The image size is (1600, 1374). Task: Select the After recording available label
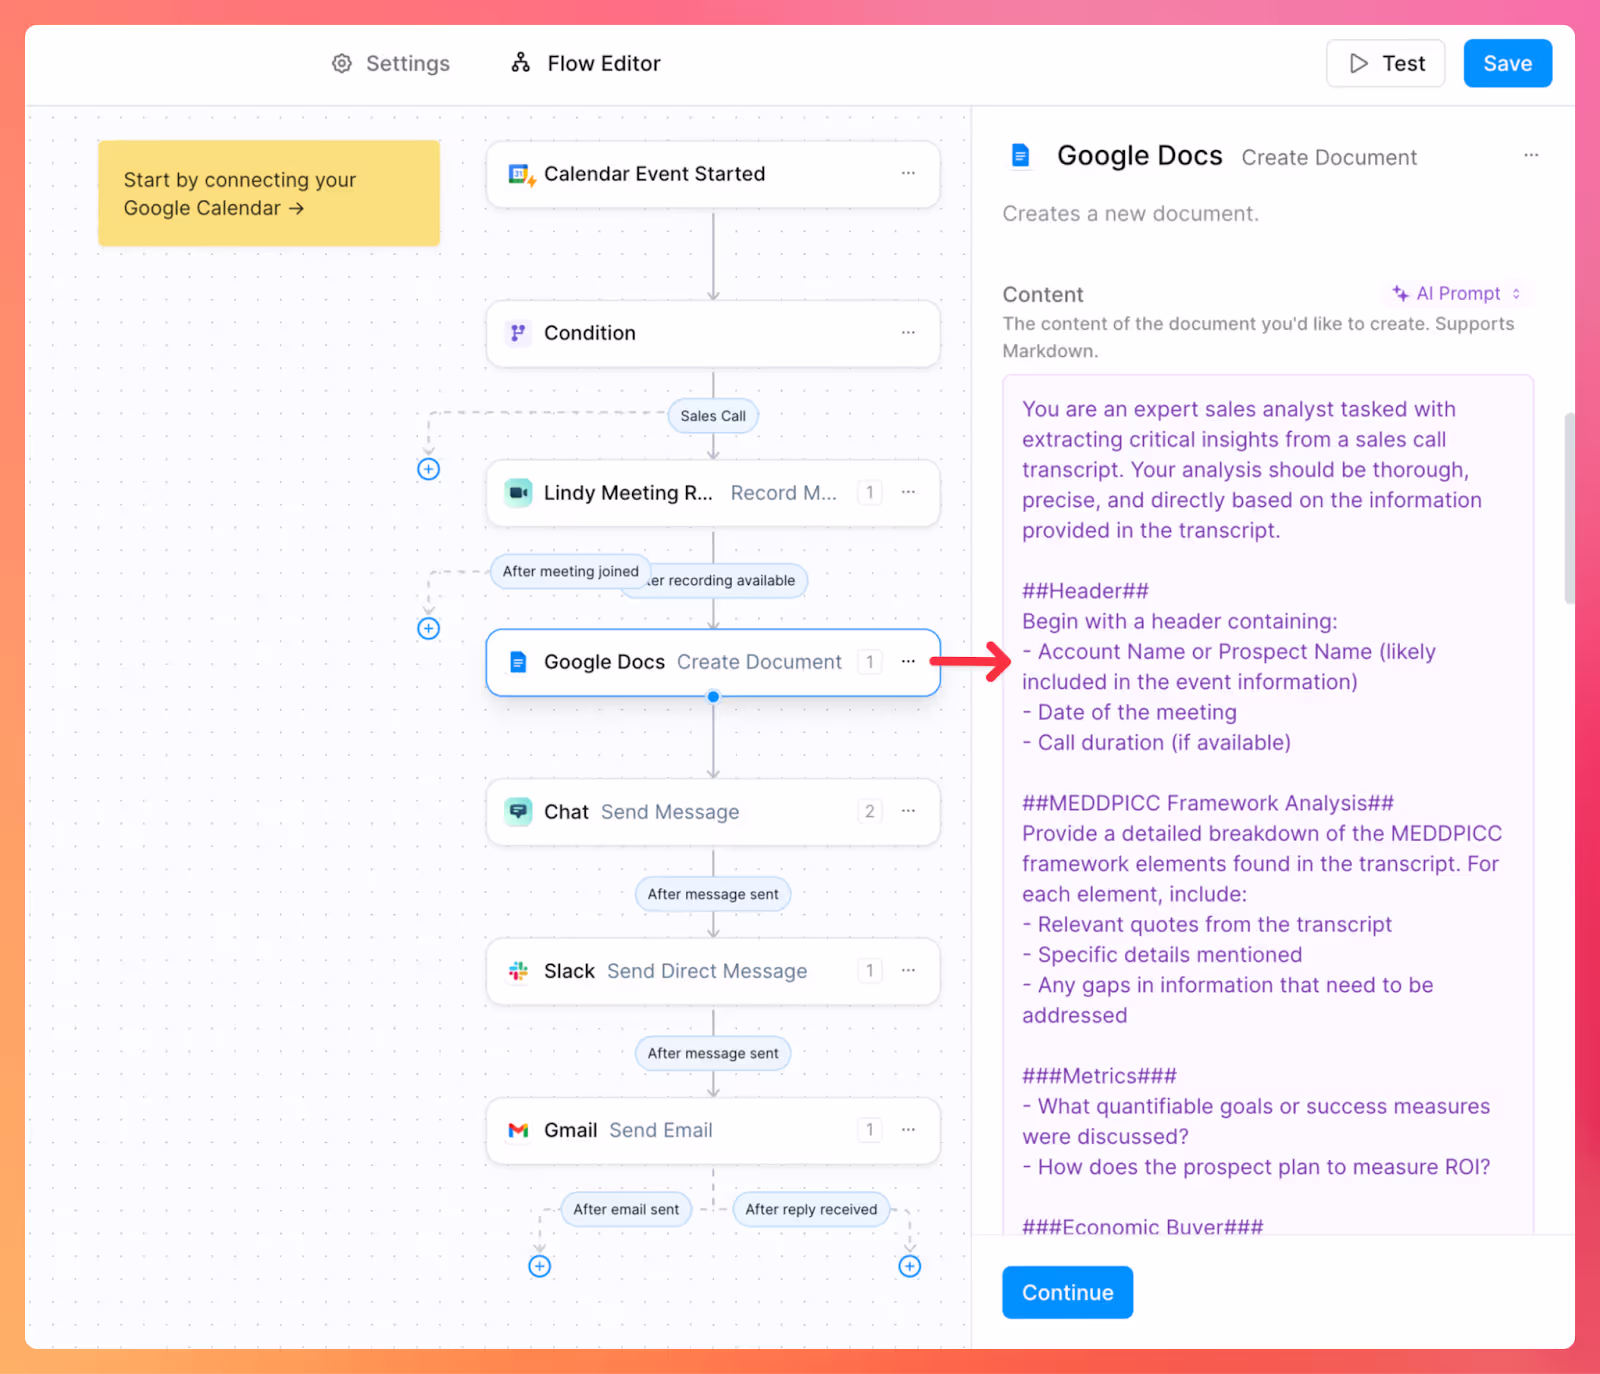pos(728,580)
